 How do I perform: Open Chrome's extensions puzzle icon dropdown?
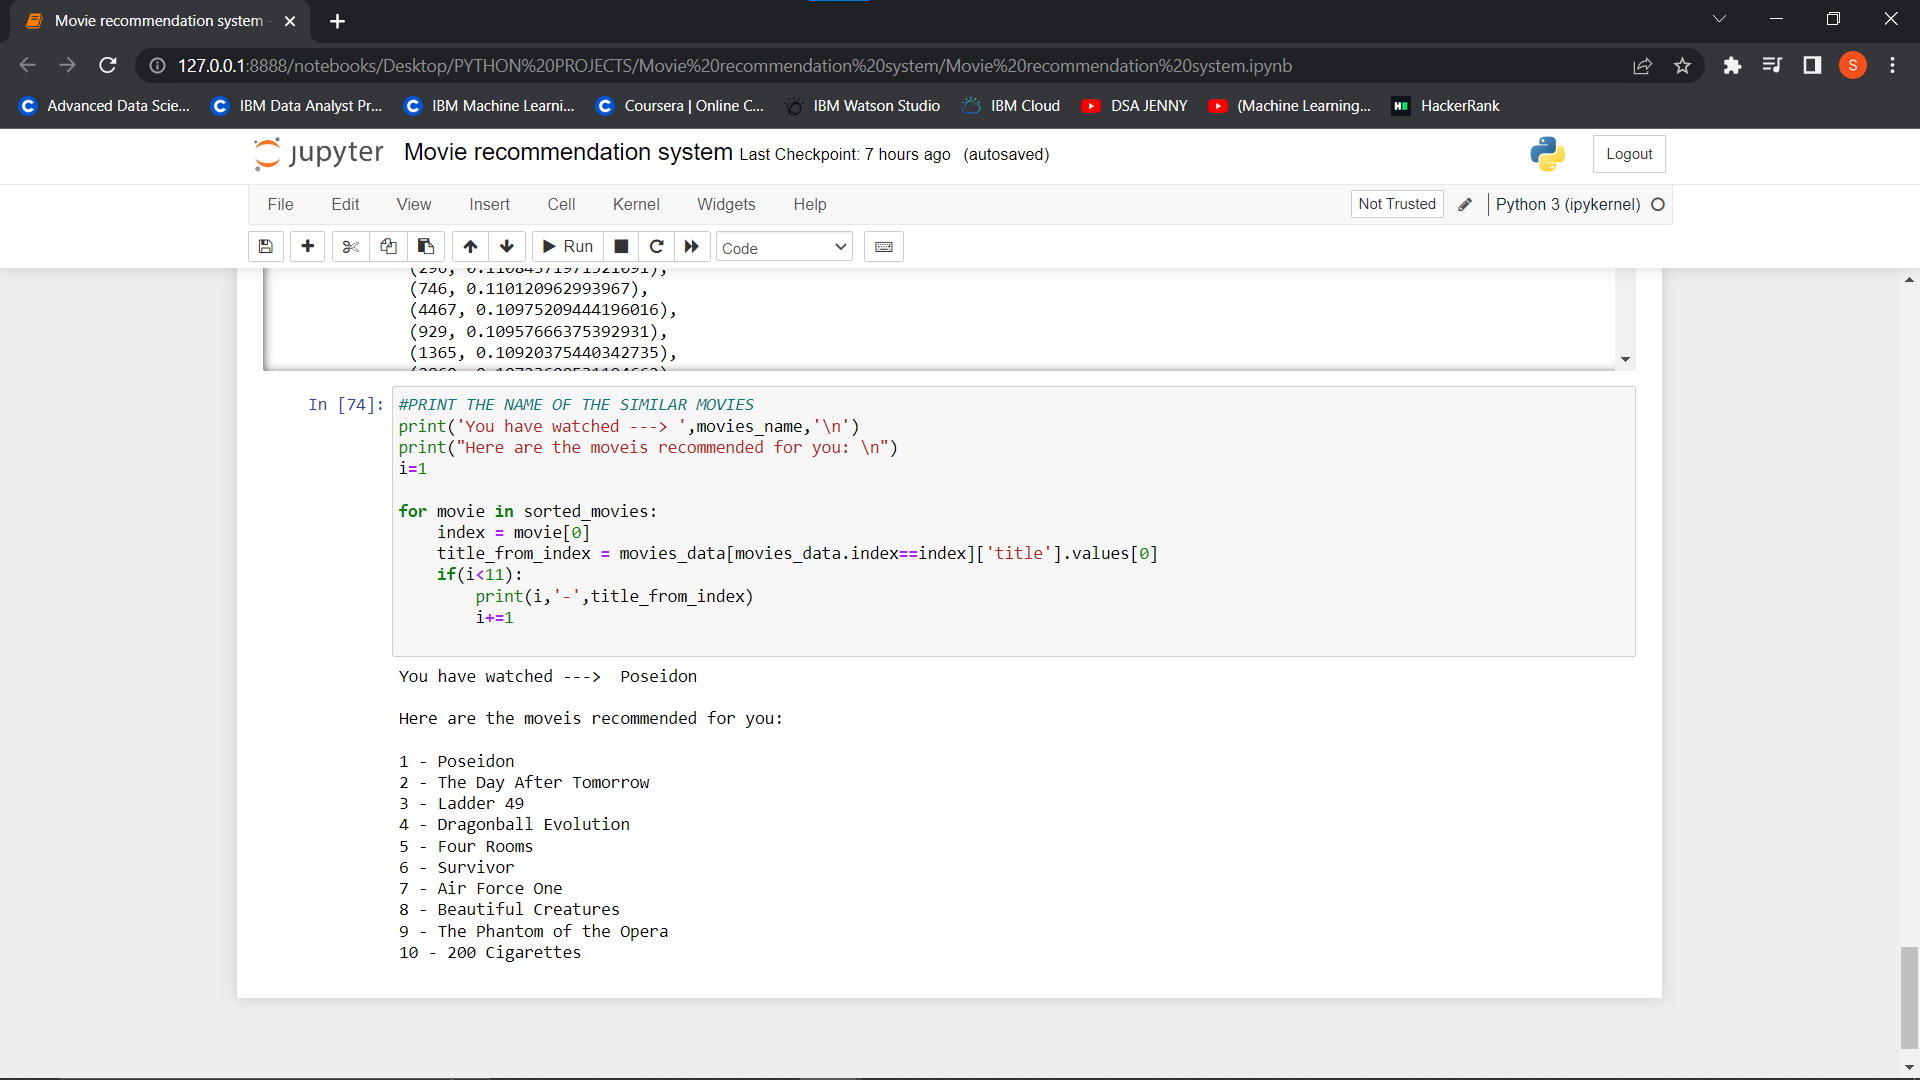coord(1732,65)
